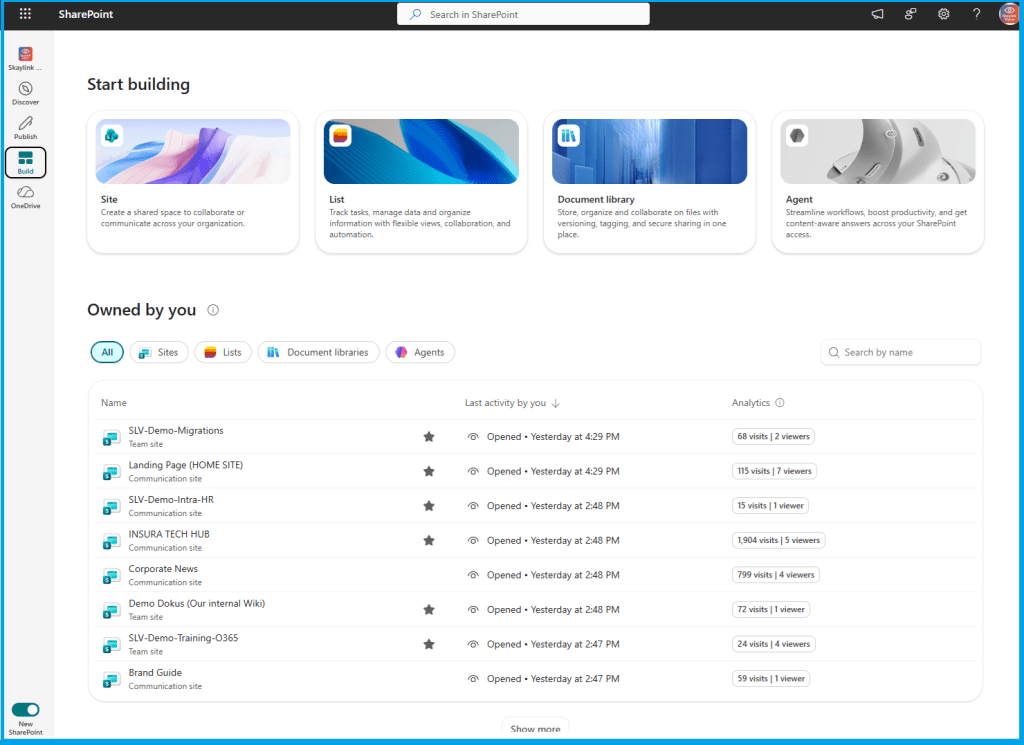Open the Corporate News site
Screen dimensions: 1024x745
click(163, 569)
